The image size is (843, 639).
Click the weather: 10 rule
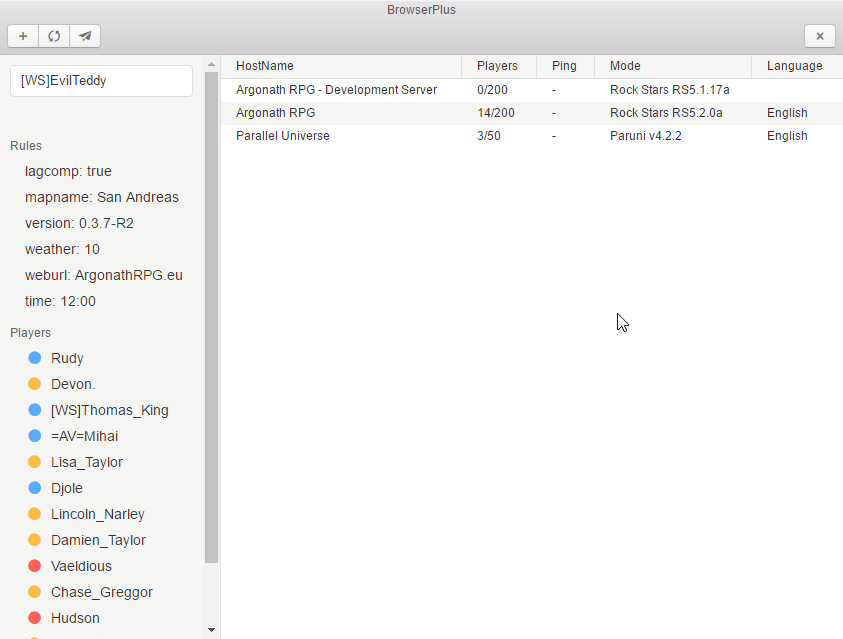click(62, 249)
